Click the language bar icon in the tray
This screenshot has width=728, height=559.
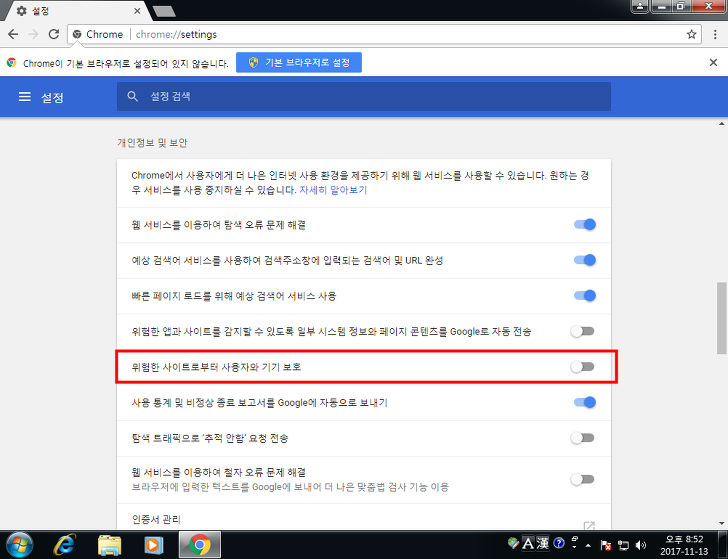pos(513,542)
